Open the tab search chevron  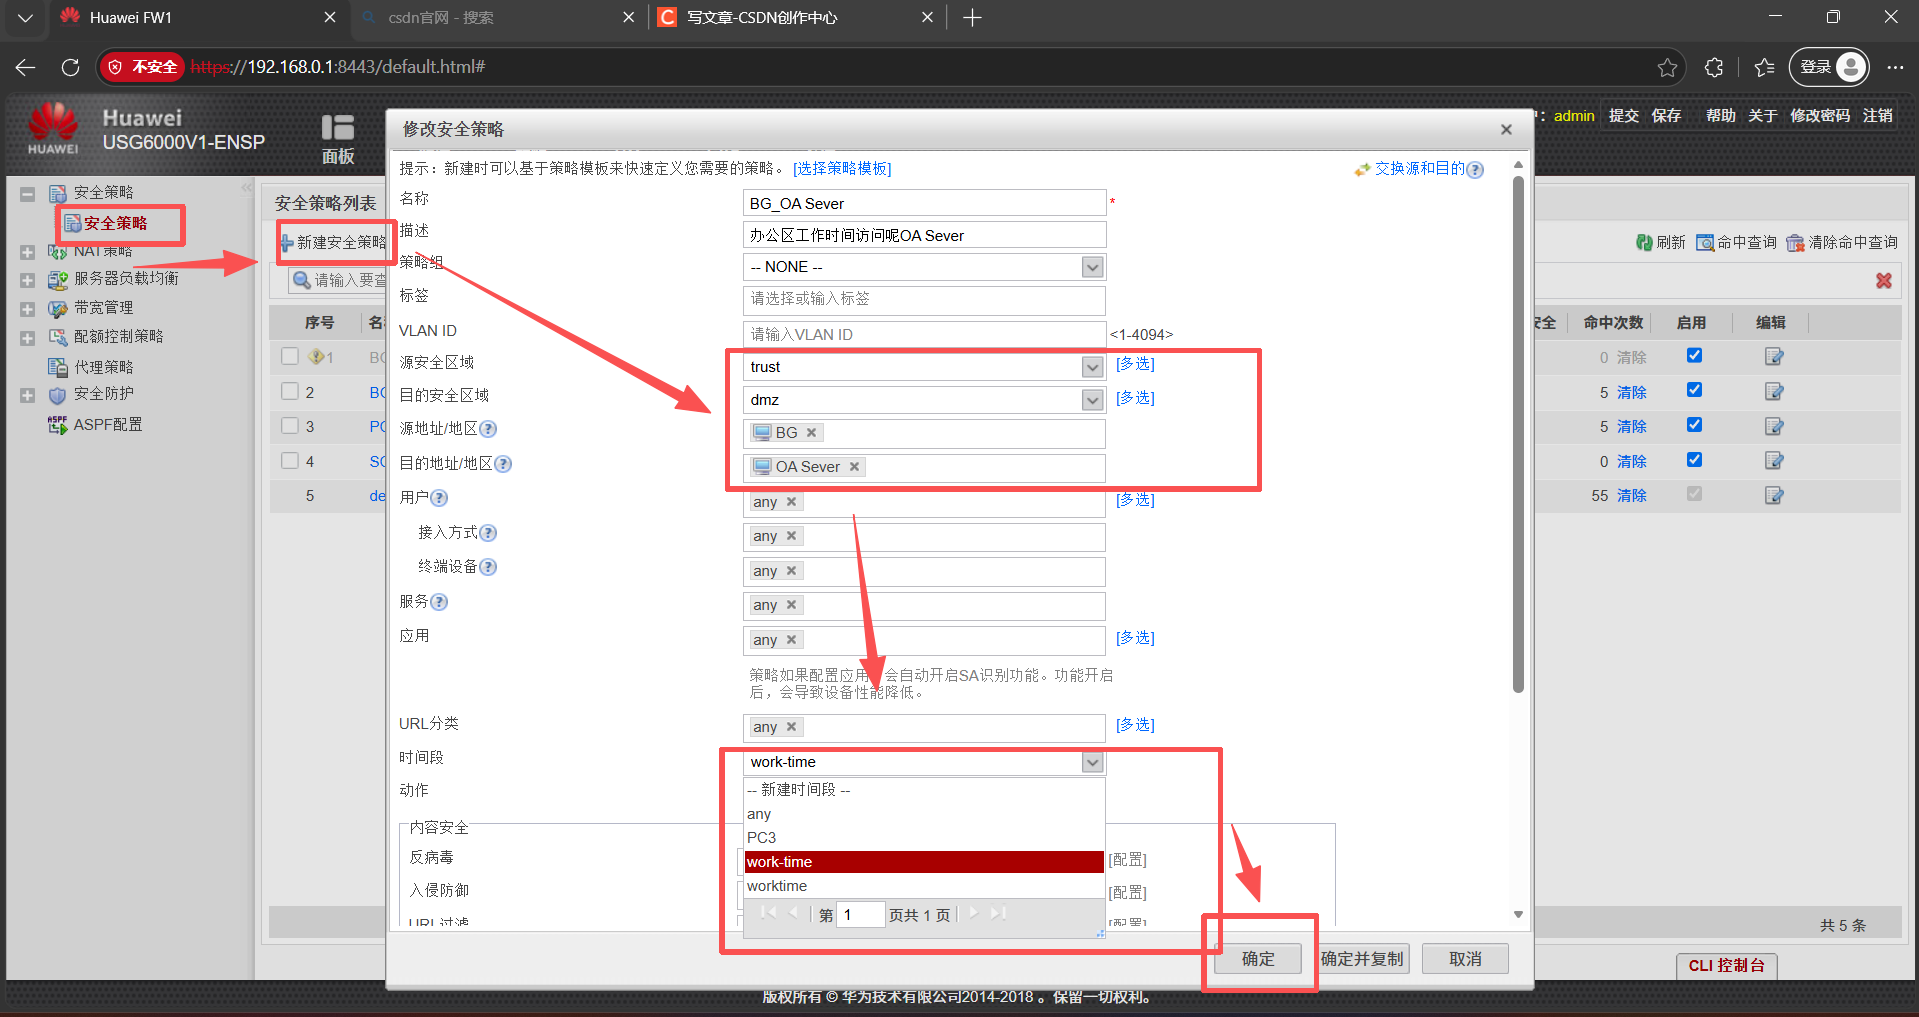[26, 17]
